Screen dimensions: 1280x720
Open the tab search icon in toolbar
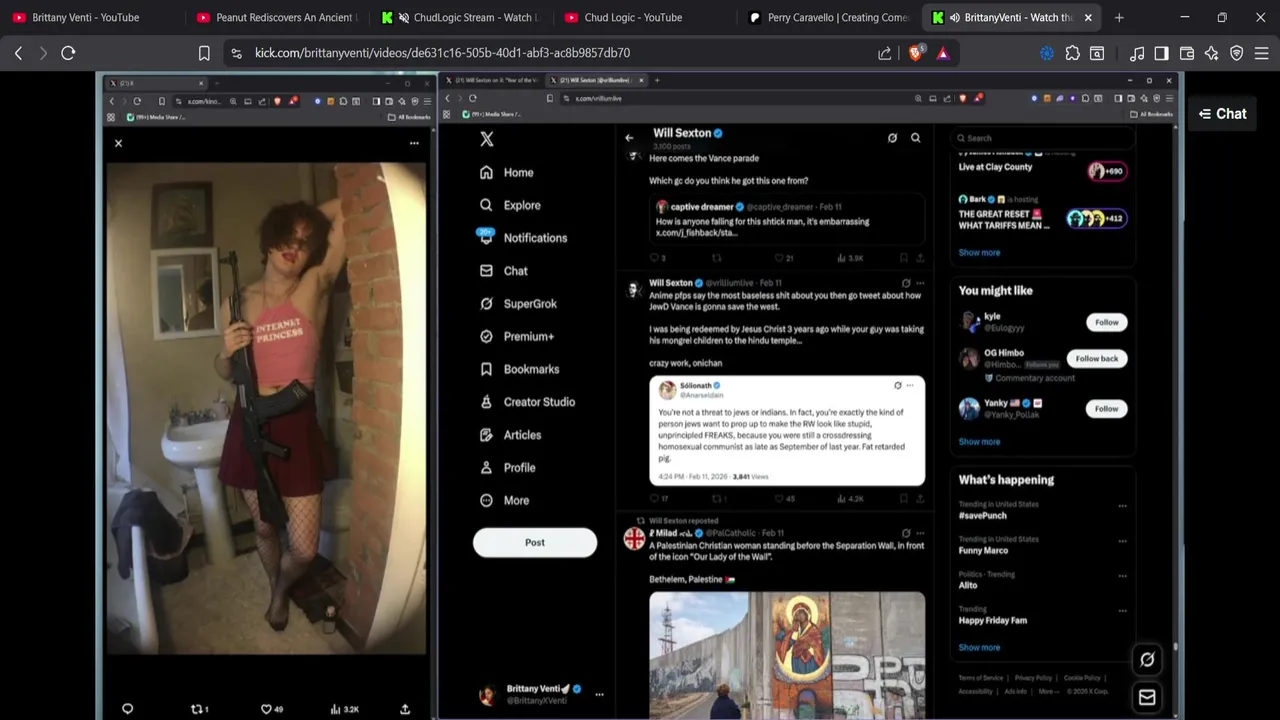pyautogui.click(x=1097, y=53)
